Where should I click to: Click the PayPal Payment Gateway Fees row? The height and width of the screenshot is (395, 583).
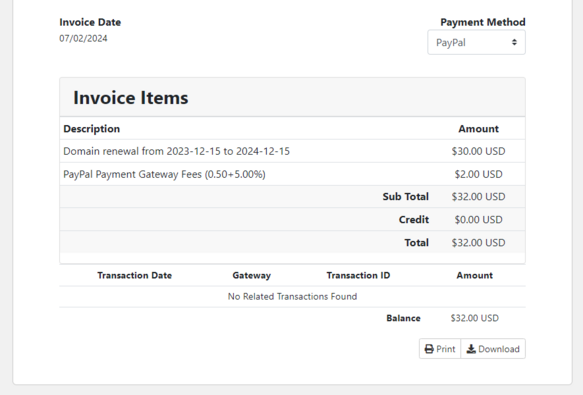tap(292, 174)
